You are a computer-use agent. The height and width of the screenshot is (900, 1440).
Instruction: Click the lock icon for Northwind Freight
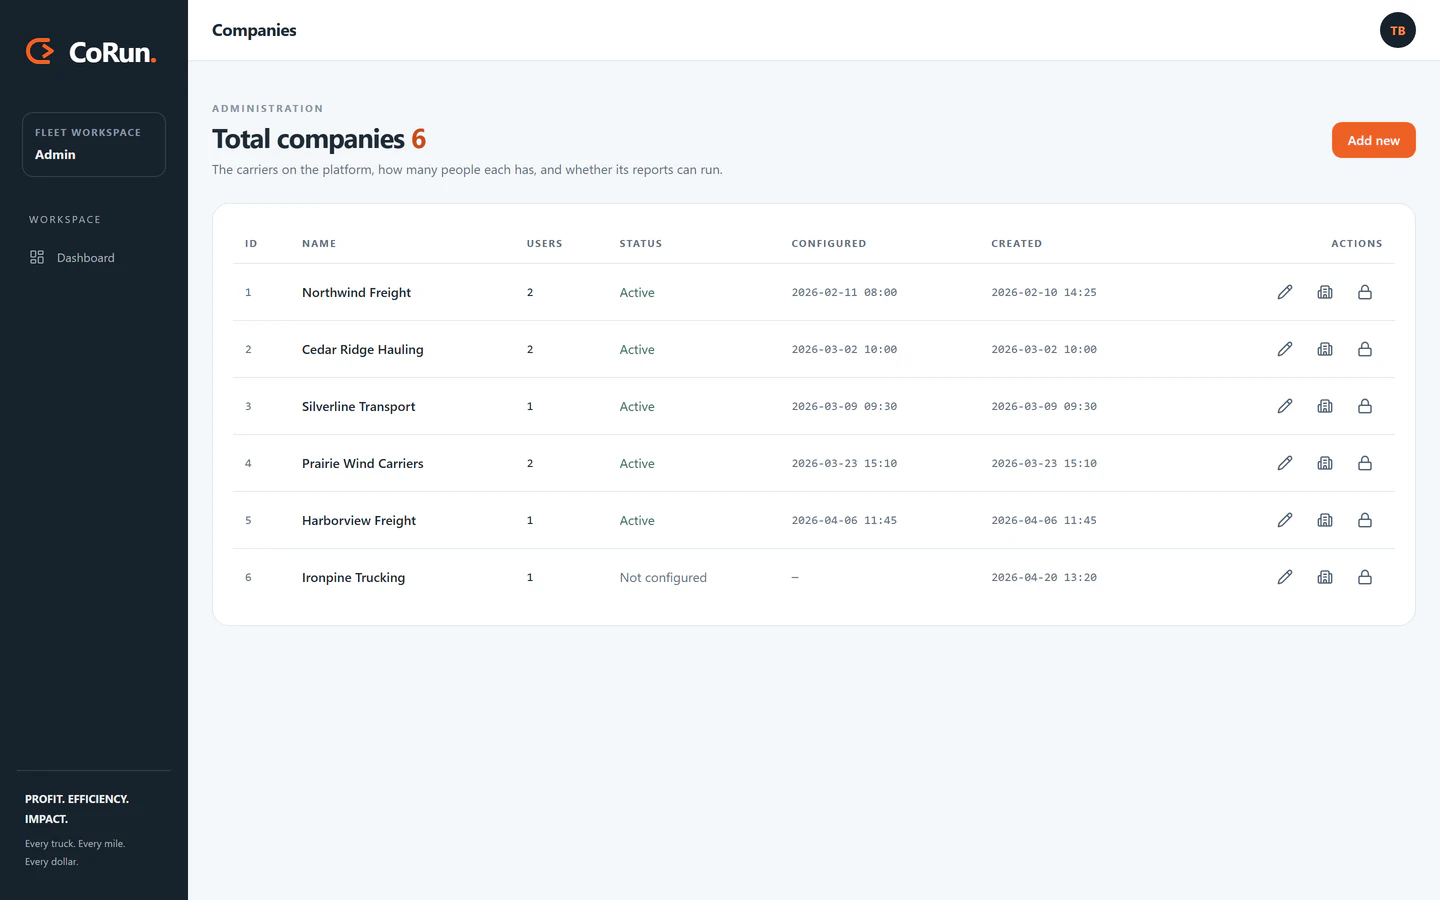click(1365, 292)
